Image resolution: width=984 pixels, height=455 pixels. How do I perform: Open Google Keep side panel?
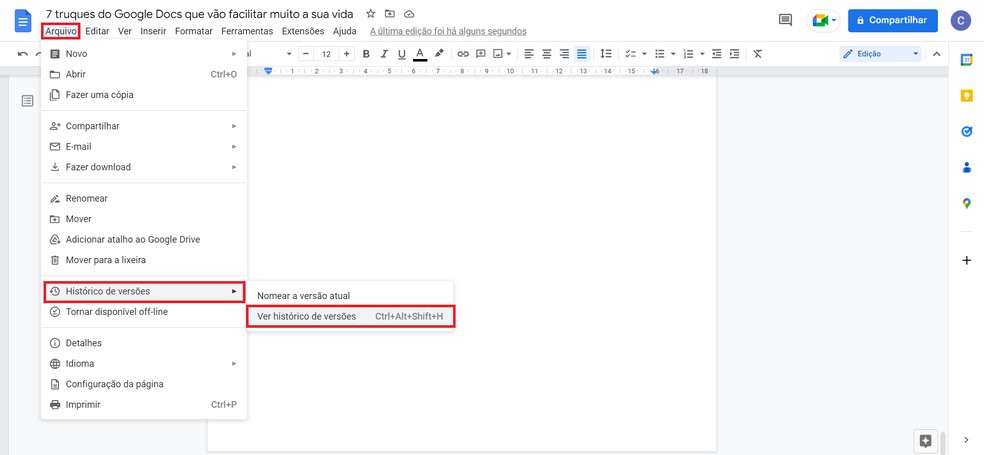click(x=966, y=95)
